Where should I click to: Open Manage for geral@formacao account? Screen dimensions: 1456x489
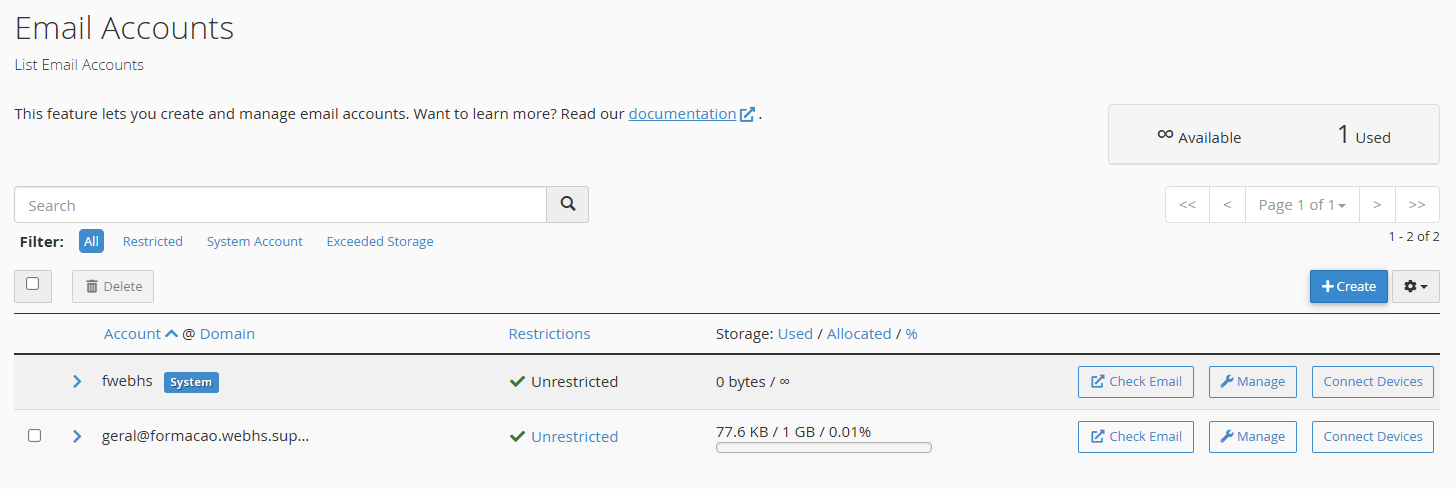[1252, 436]
